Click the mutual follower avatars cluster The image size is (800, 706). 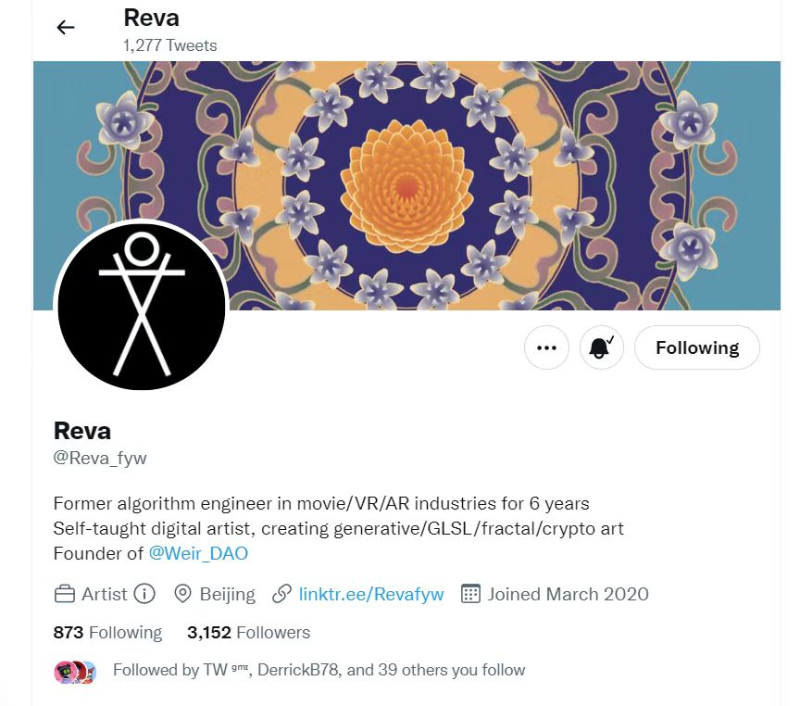pyautogui.click(x=76, y=672)
